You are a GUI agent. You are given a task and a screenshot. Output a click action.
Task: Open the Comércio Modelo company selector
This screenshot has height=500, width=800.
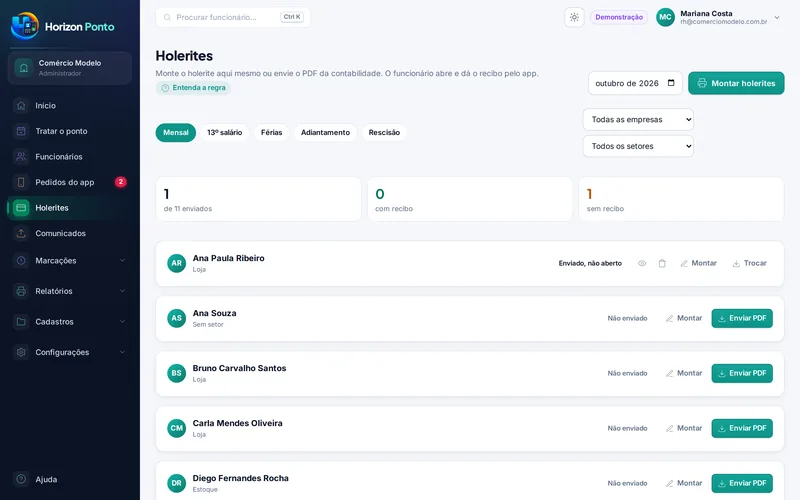pyautogui.click(x=70, y=68)
